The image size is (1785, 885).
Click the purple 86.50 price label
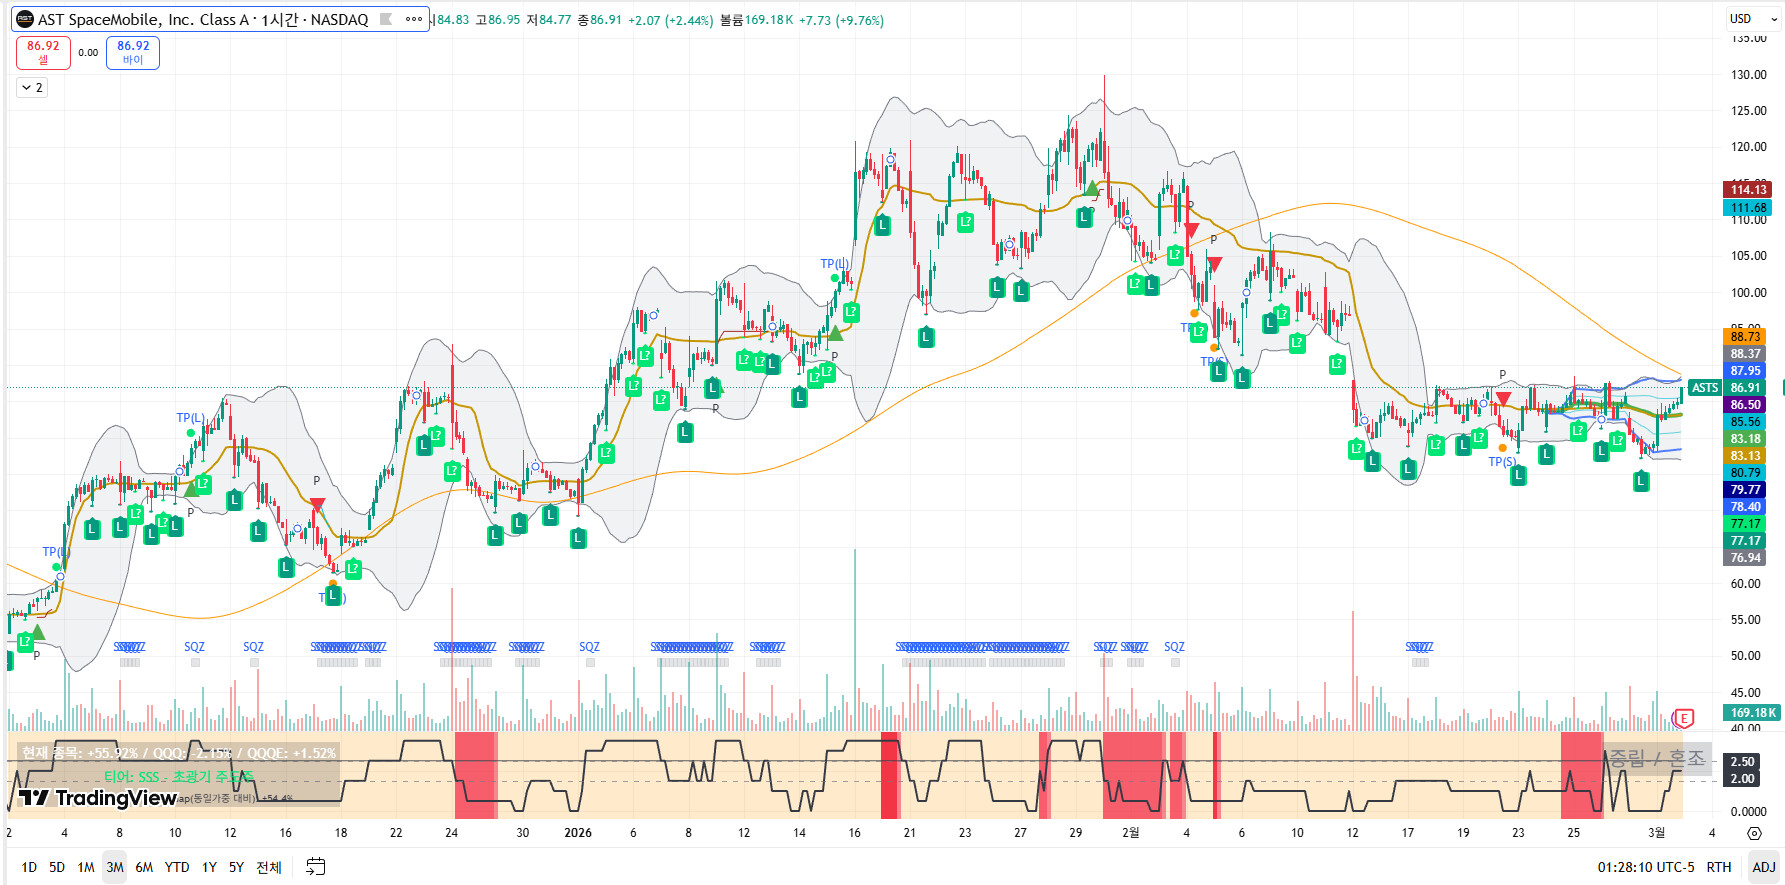tap(1746, 405)
